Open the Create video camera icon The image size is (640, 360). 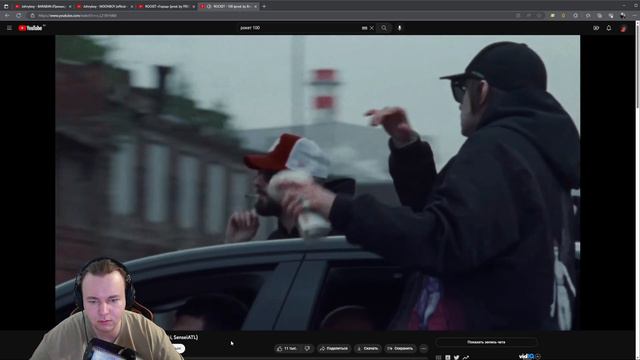click(596, 28)
